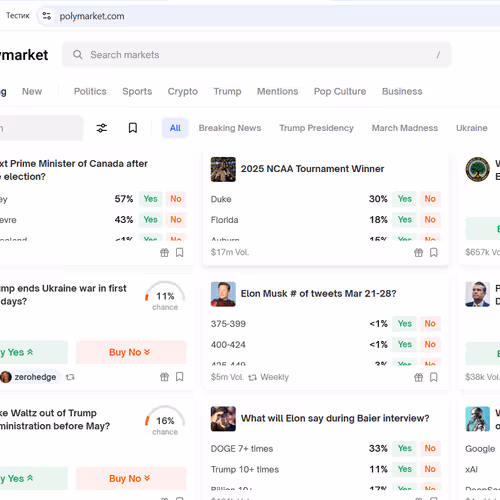Filter by Trump Presidency
The height and width of the screenshot is (500, 500).
click(316, 128)
